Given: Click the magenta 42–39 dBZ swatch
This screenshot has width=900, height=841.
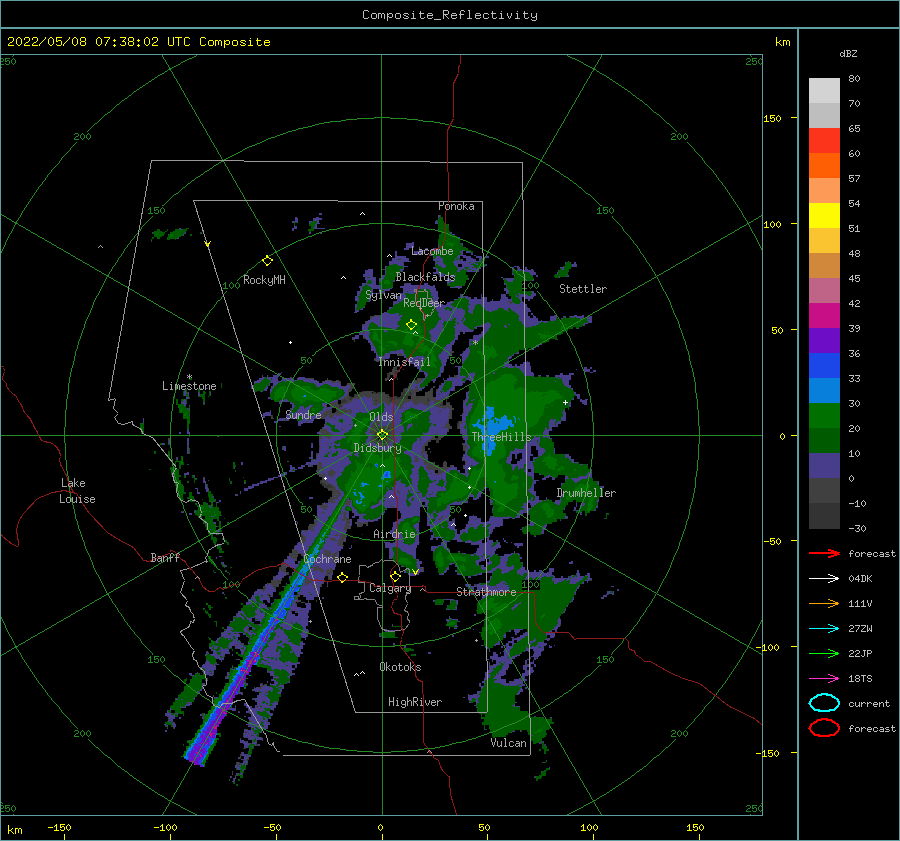Looking at the screenshot, I should 824,316.
